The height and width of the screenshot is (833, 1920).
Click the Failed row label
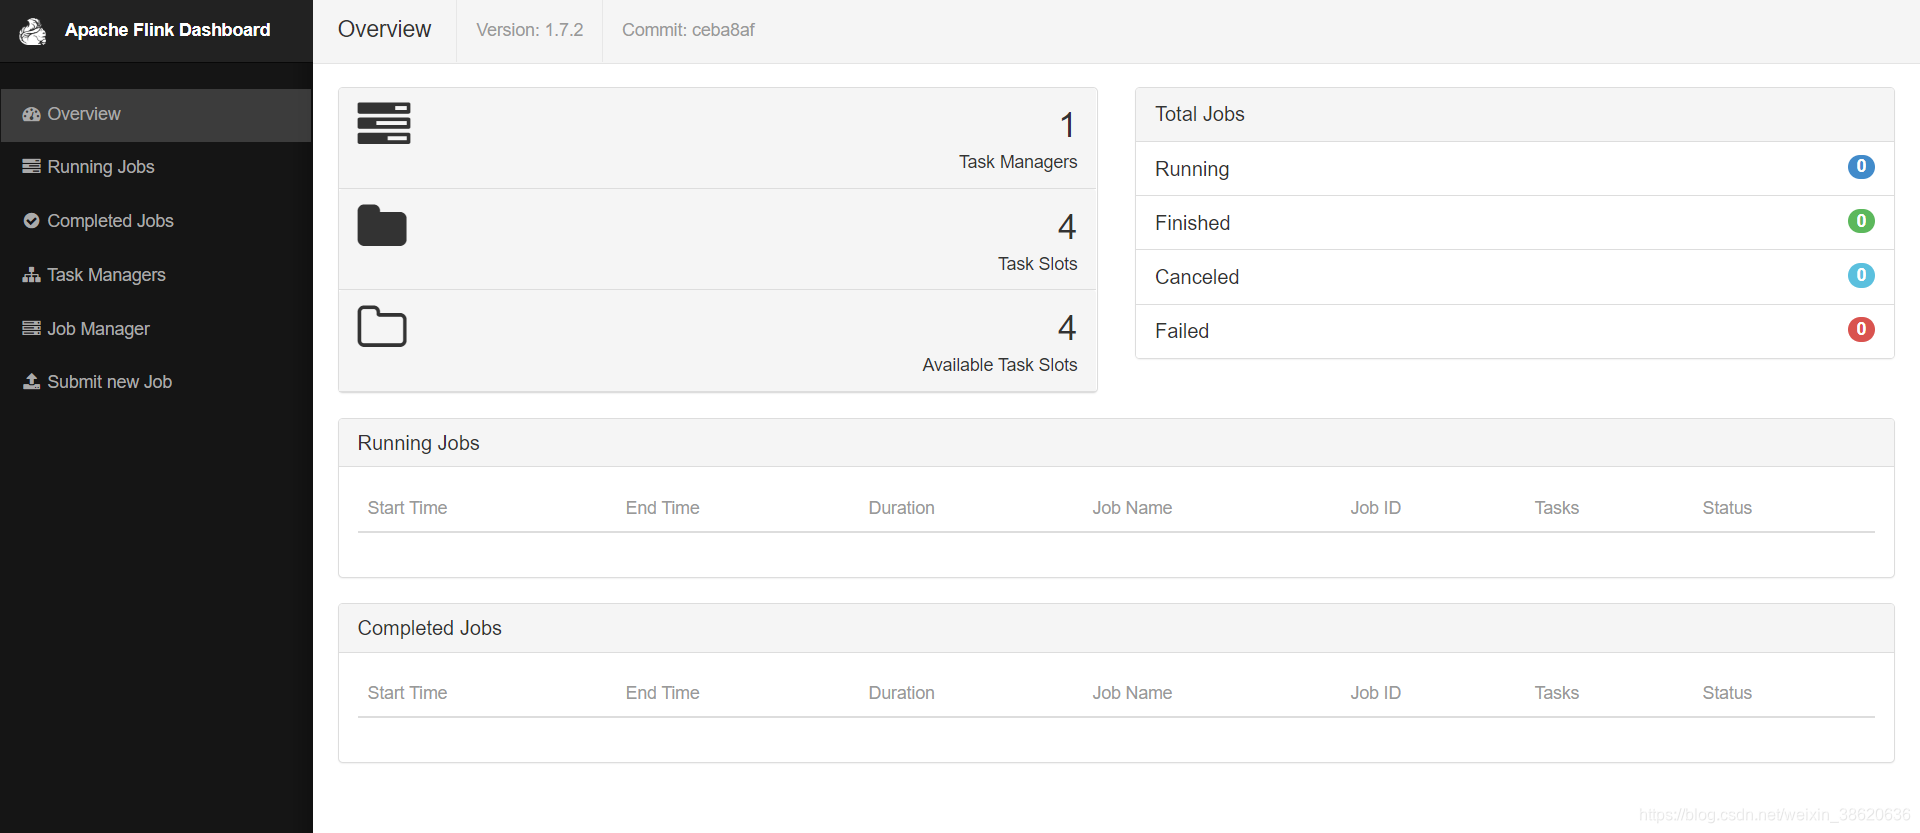(x=1182, y=331)
